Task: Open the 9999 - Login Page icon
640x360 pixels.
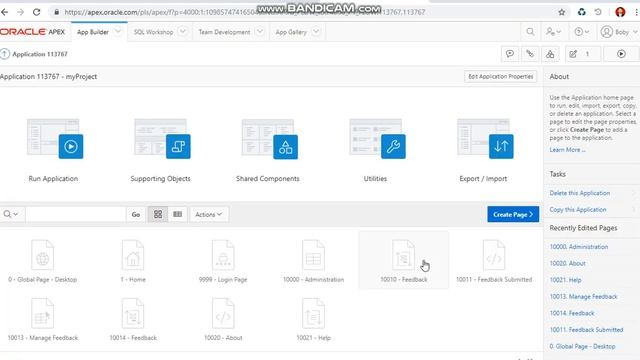Action: [223, 255]
